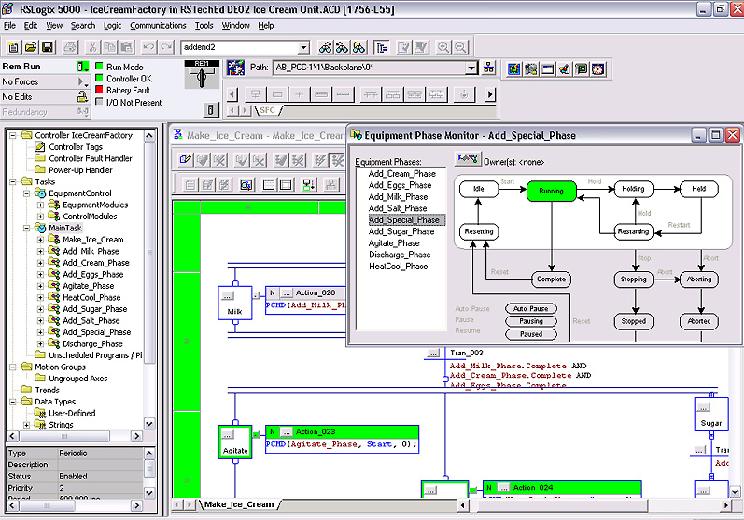Screen dimensions: 744x520
Task: Click the Agitate step box
Action: [235, 442]
